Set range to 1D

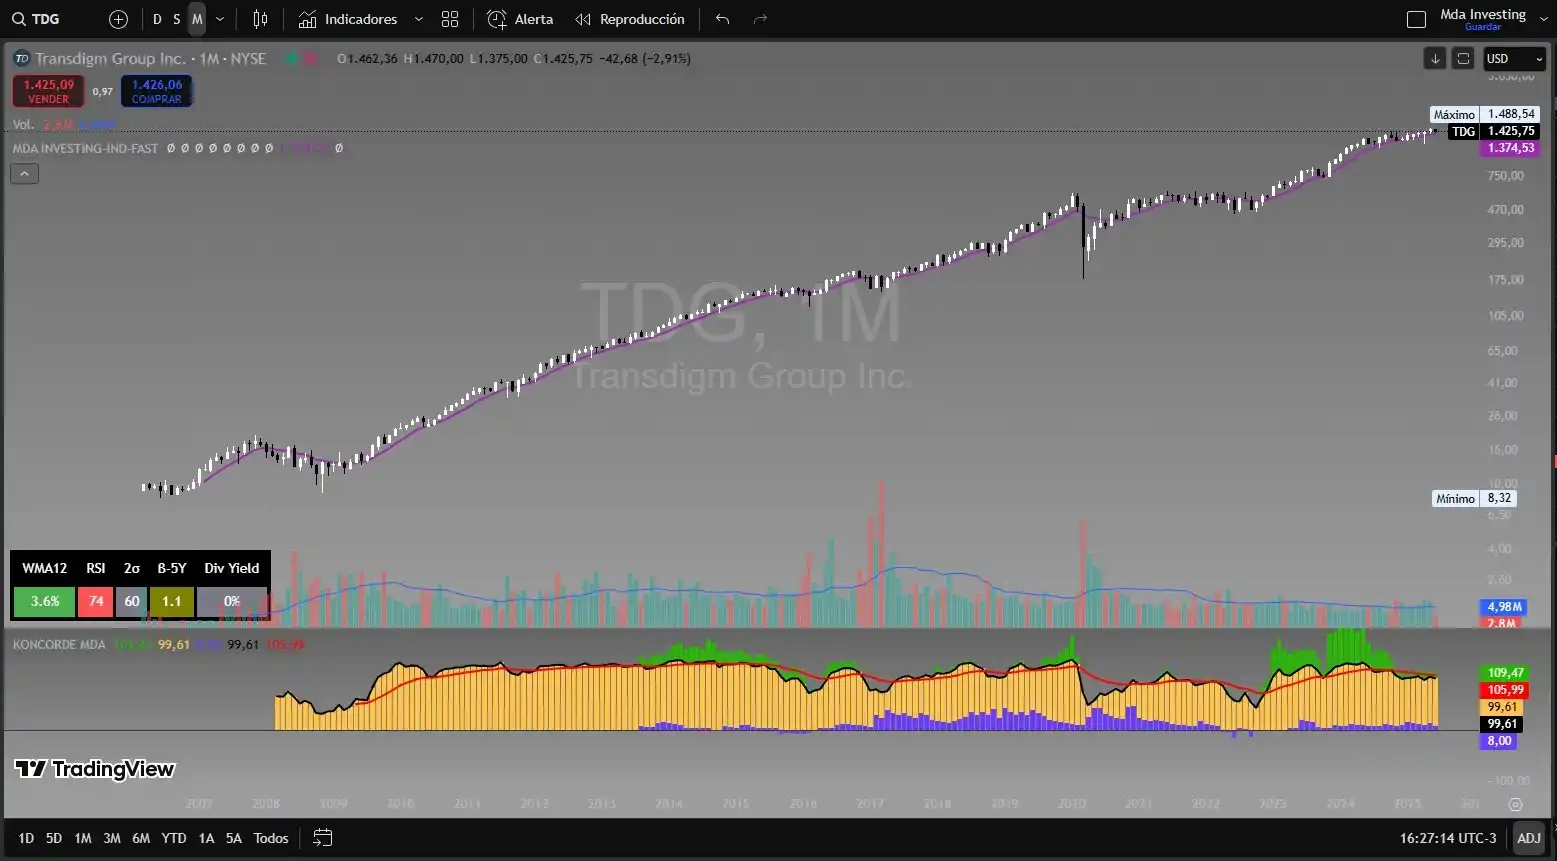26,838
